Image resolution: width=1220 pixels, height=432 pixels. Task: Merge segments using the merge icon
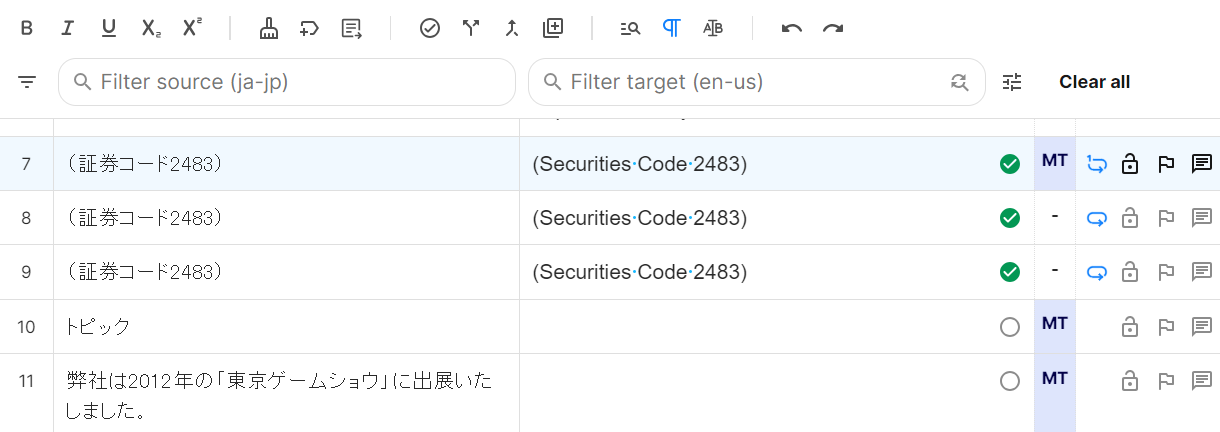(512, 28)
